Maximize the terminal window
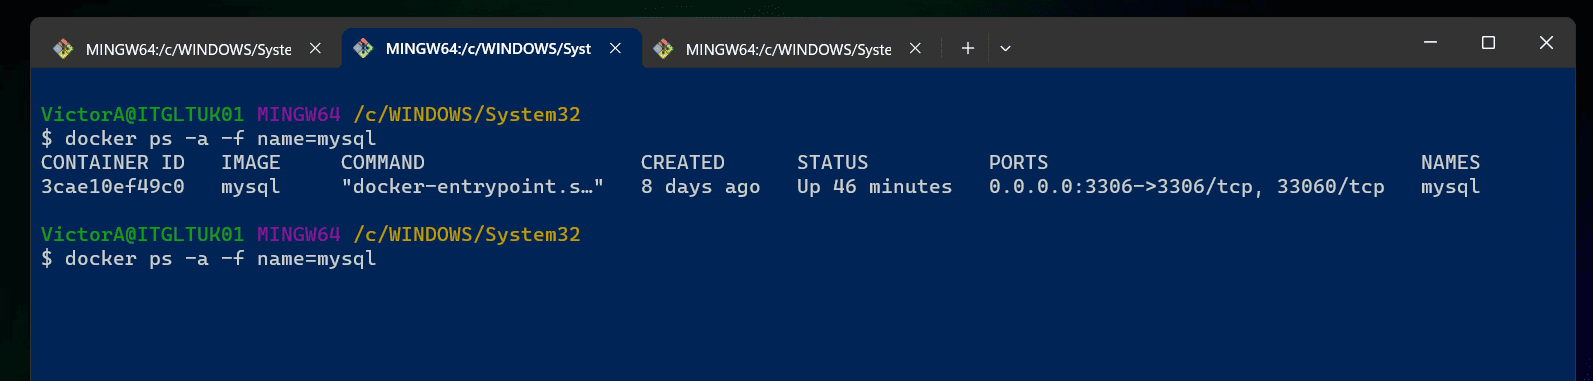The image size is (1593, 381). pos(1488,42)
